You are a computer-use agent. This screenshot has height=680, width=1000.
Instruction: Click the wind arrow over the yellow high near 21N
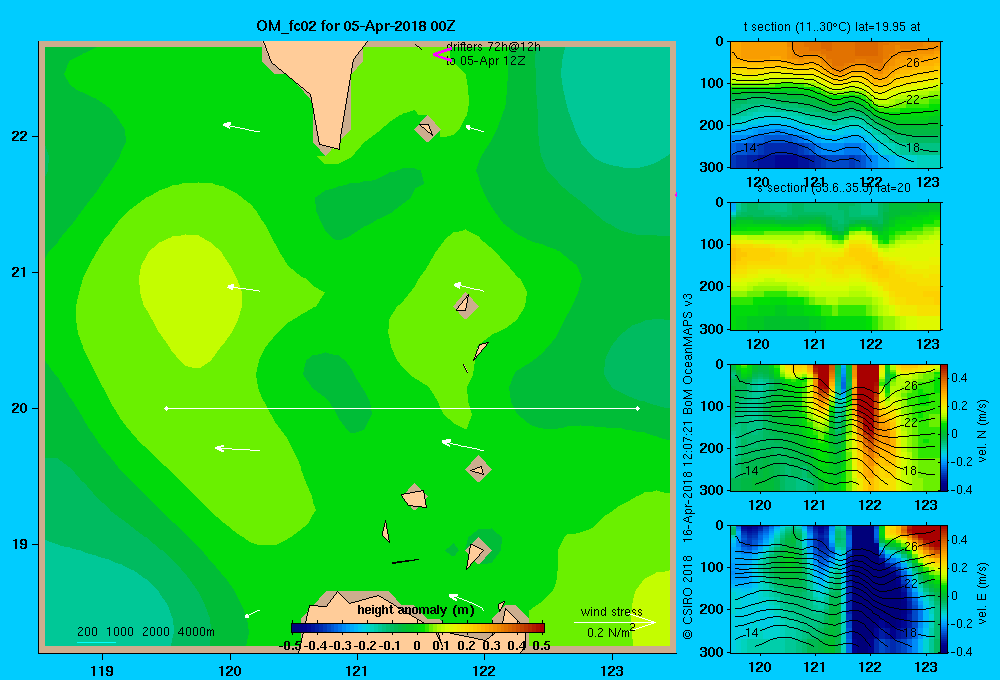pos(244,288)
